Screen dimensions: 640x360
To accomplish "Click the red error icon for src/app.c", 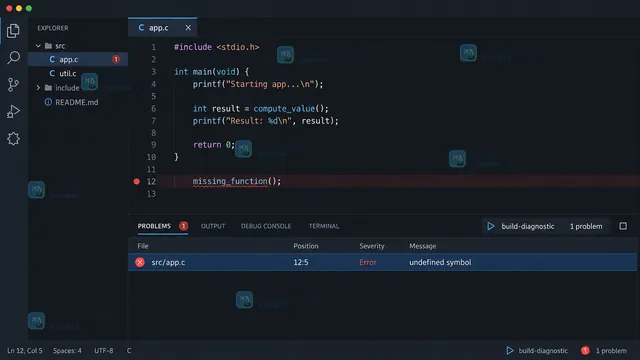I will pyautogui.click(x=140, y=262).
